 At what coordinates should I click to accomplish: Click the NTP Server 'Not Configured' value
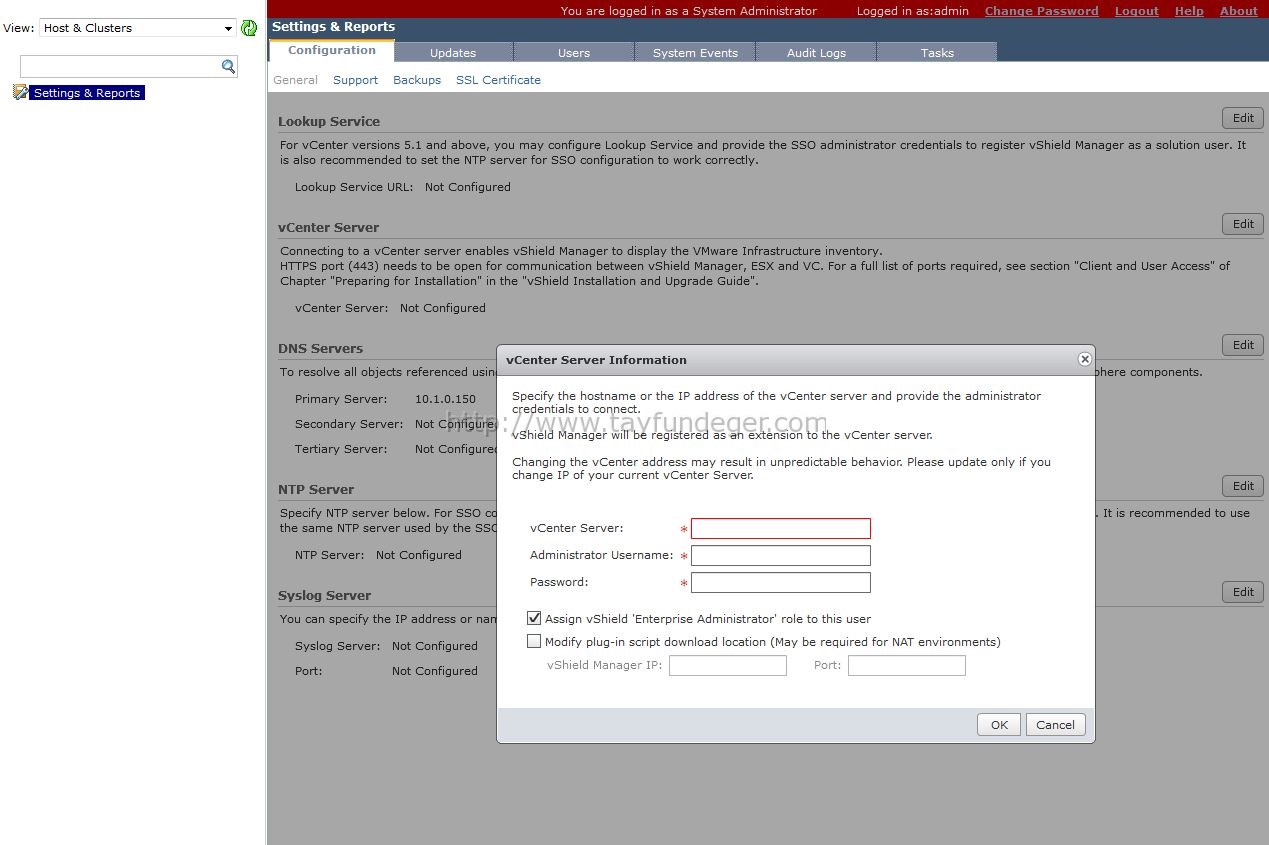[418, 555]
